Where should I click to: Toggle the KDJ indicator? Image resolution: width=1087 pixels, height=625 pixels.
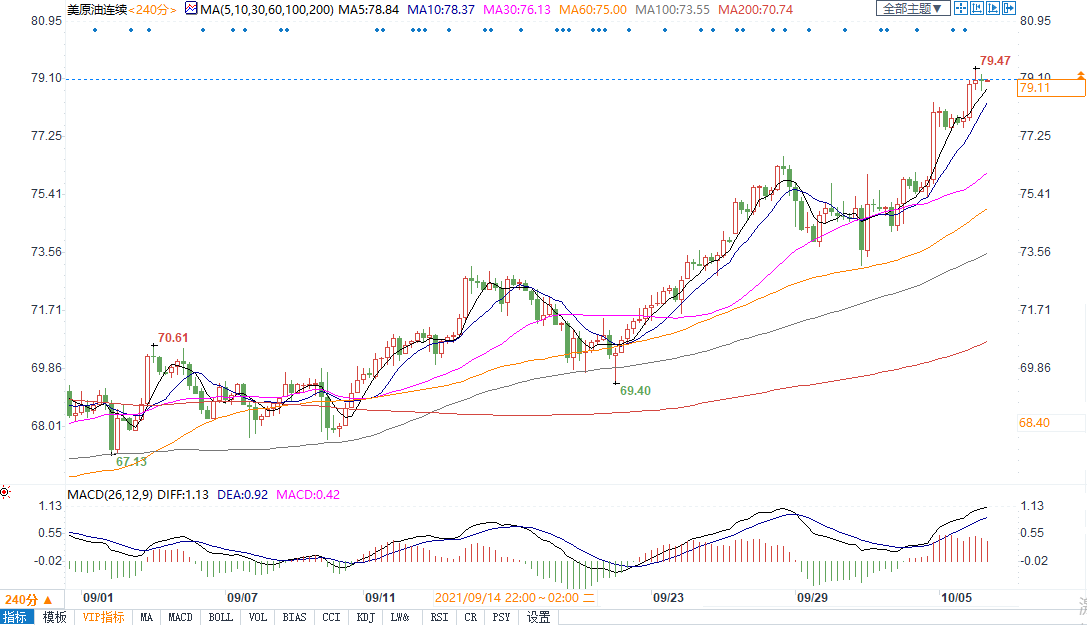(364, 617)
